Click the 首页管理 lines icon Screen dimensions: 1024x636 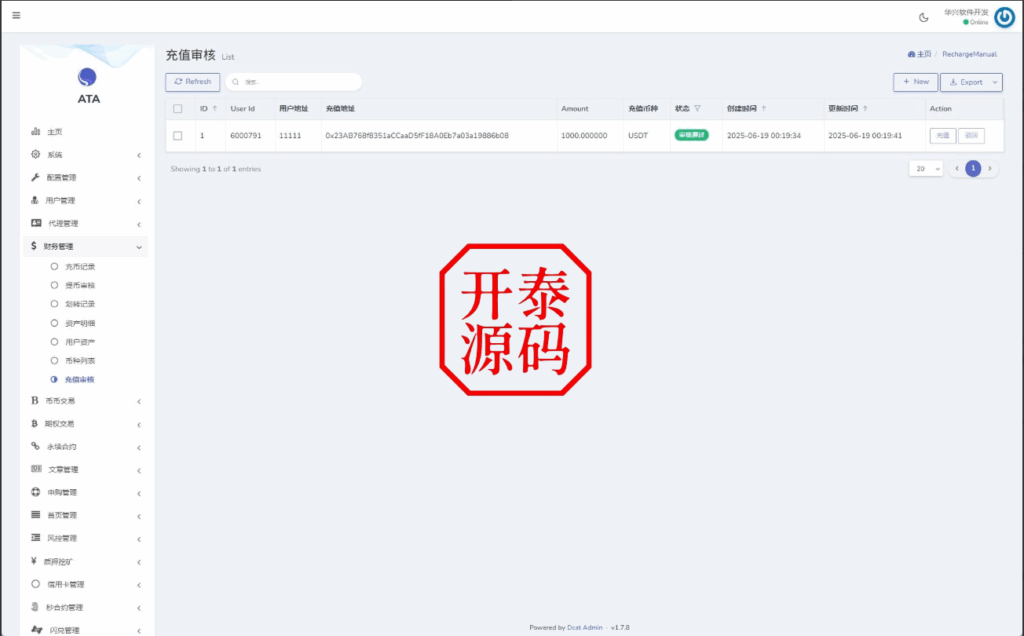click(35, 515)
